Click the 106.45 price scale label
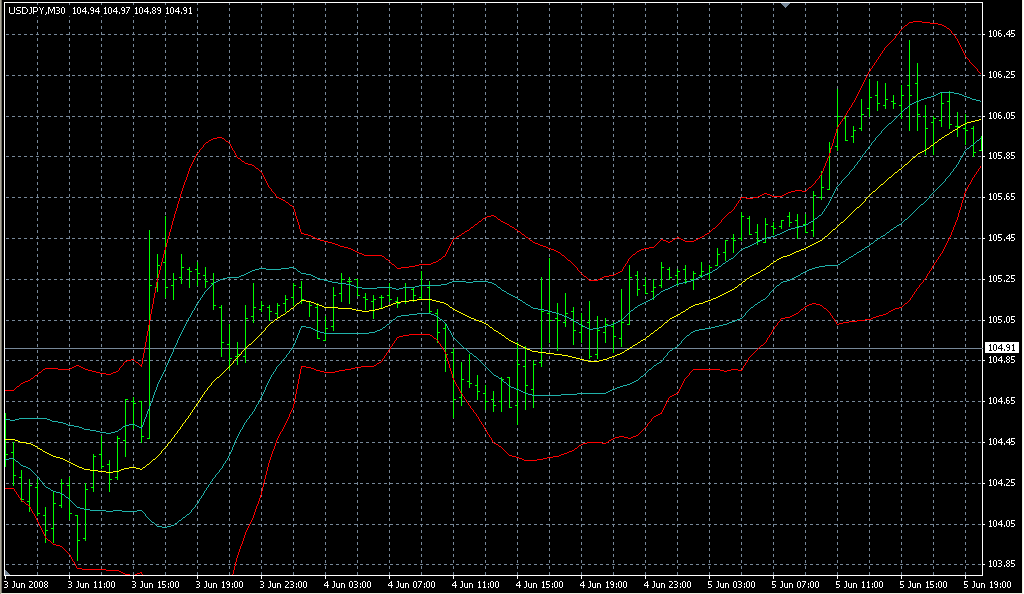Image resolution: width=1024 pixels, height=594 pixels. [x=1000, y=34]
